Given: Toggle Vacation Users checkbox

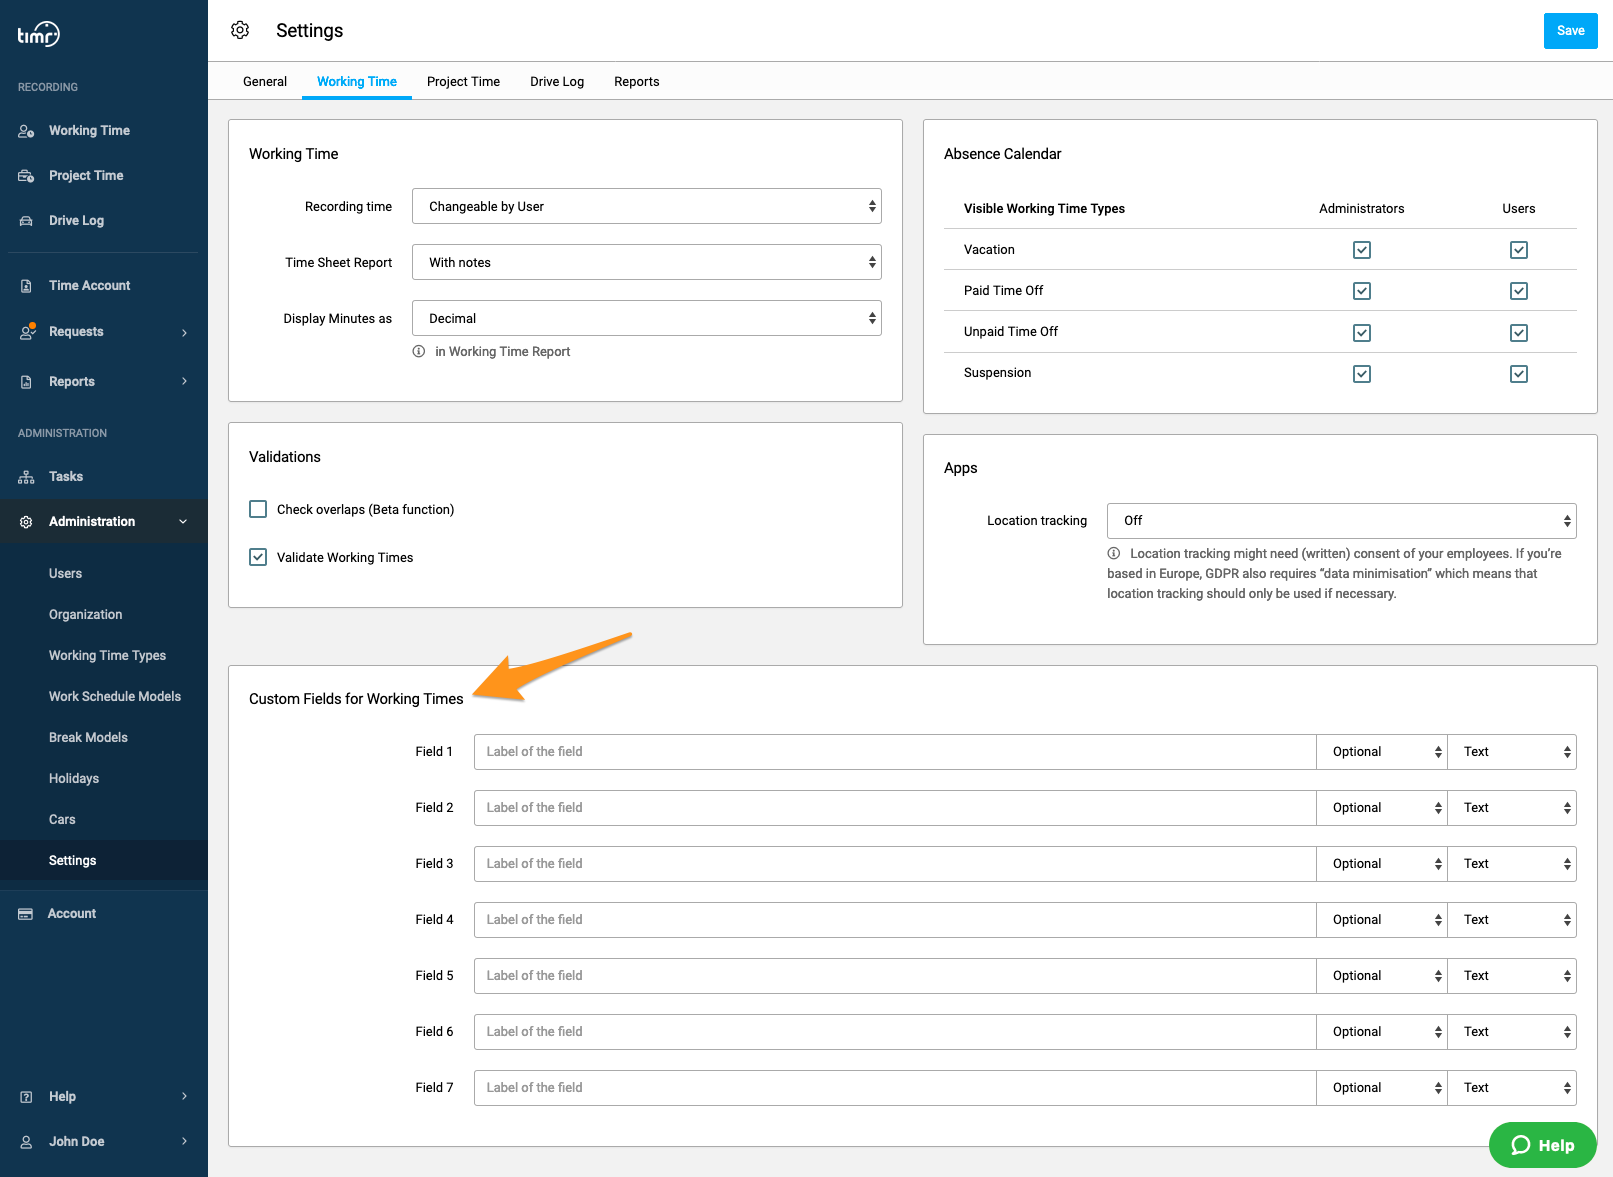Looking at the screenshot, I should coord(1519,250).
